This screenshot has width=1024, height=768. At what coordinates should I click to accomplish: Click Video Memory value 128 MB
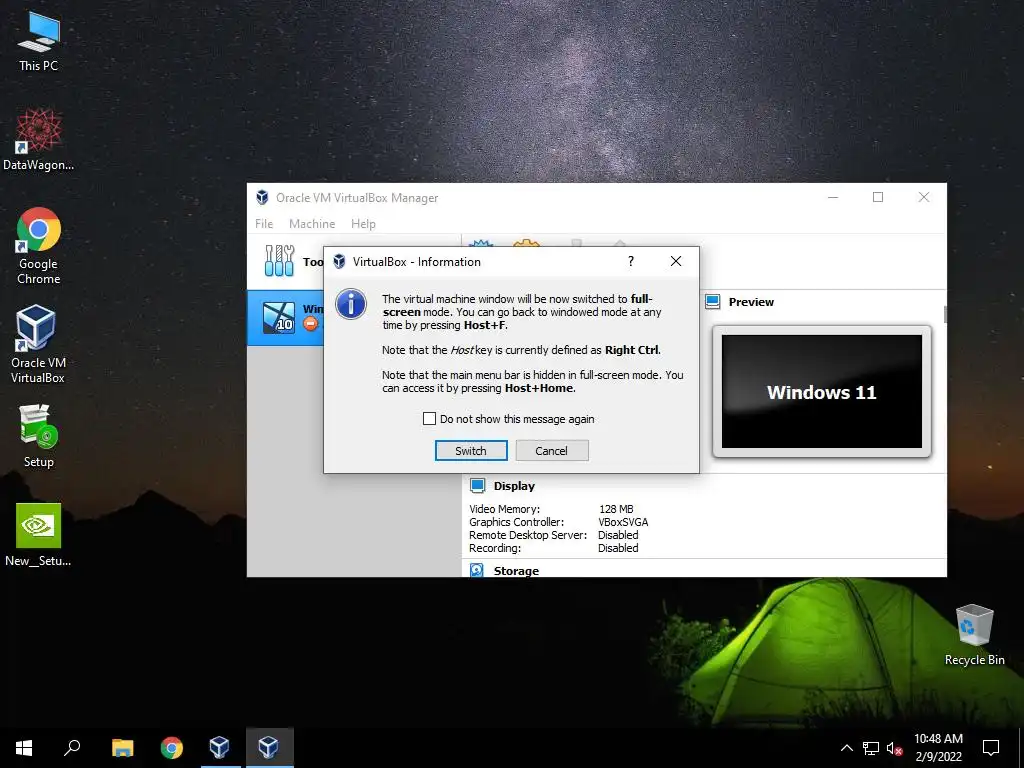coord(616,509)
